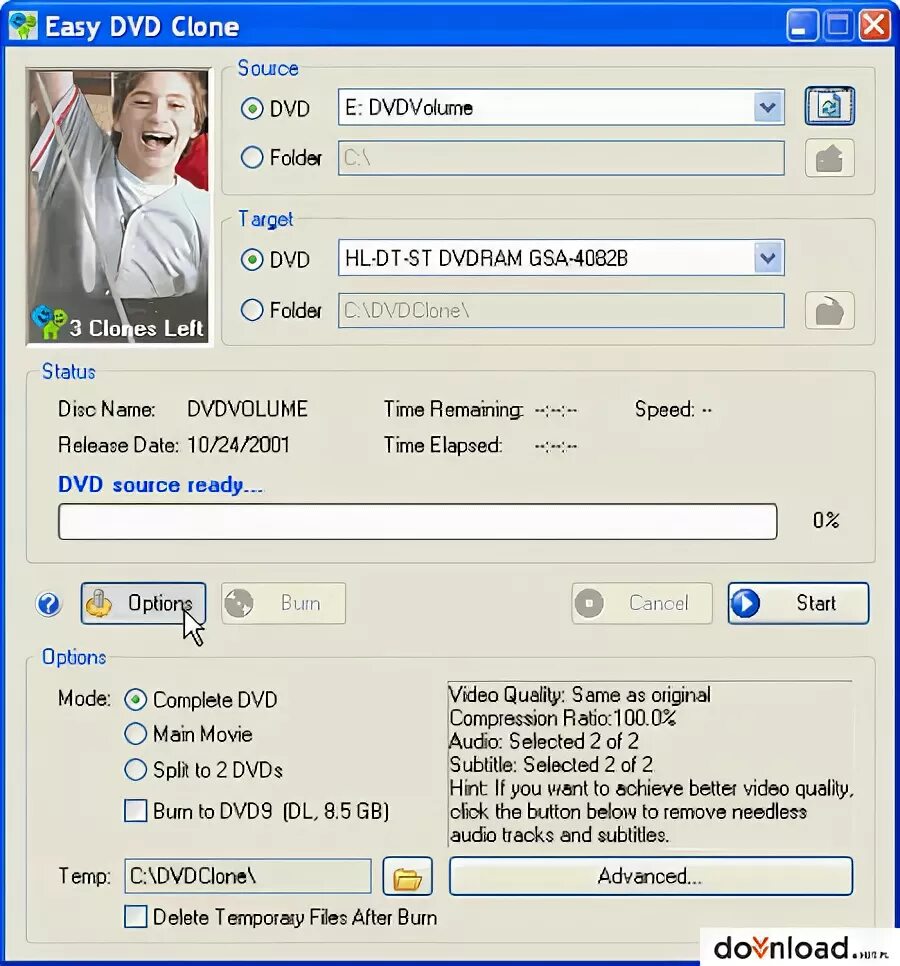Click 'Subtitle: Selected 2 of 2' text
Viewport: 900px width, 966px height.
point(551,765)
